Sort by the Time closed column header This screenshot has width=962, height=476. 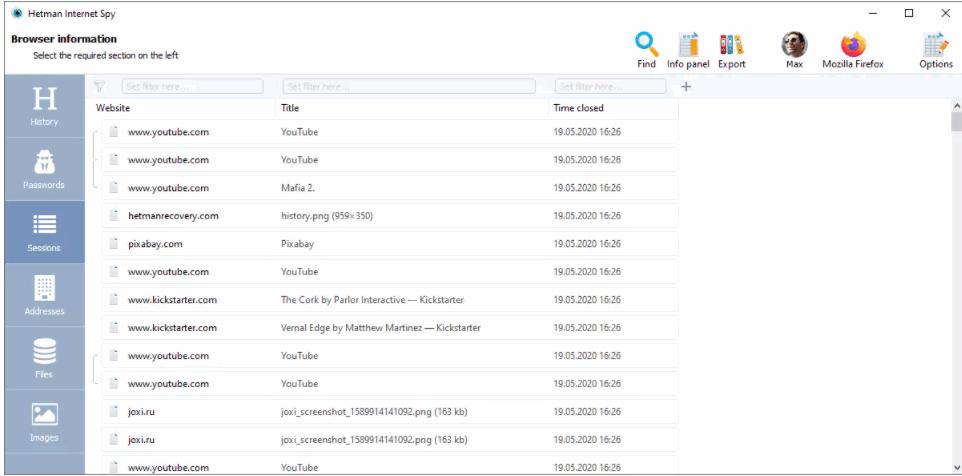(x=578, y=108)
